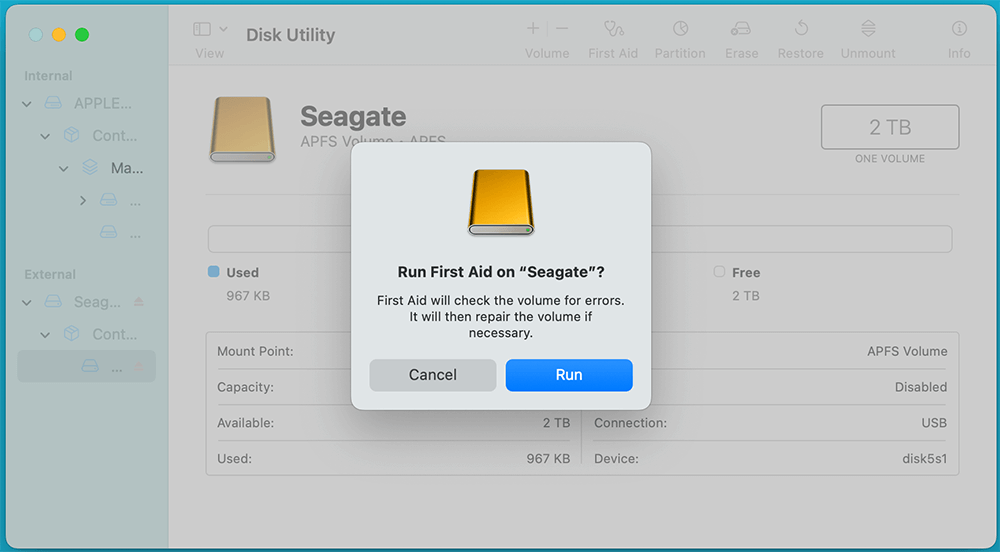1000x552 pixels.
Task: Click the yellow minimize window button
Action: click(59, 34)
